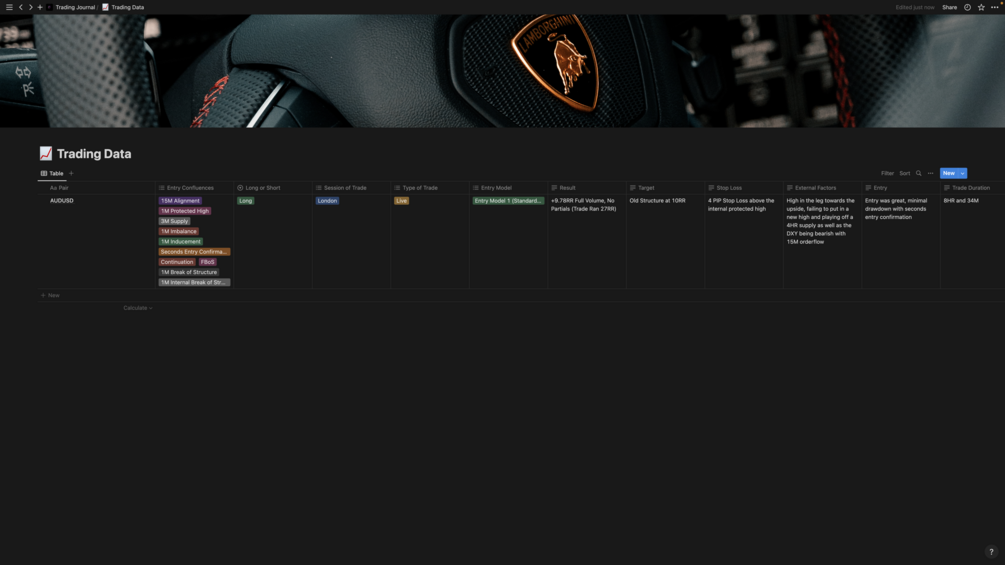Open the Pair column header

[96, 188]
